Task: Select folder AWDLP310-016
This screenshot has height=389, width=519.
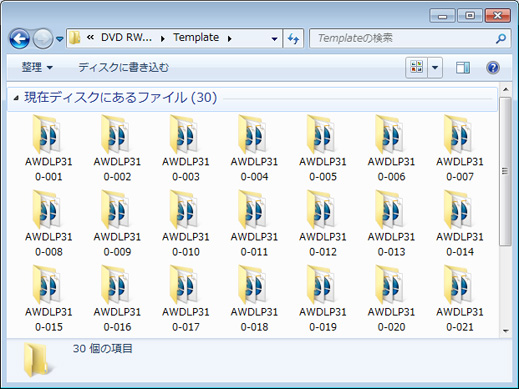Action: click(117, 299)
